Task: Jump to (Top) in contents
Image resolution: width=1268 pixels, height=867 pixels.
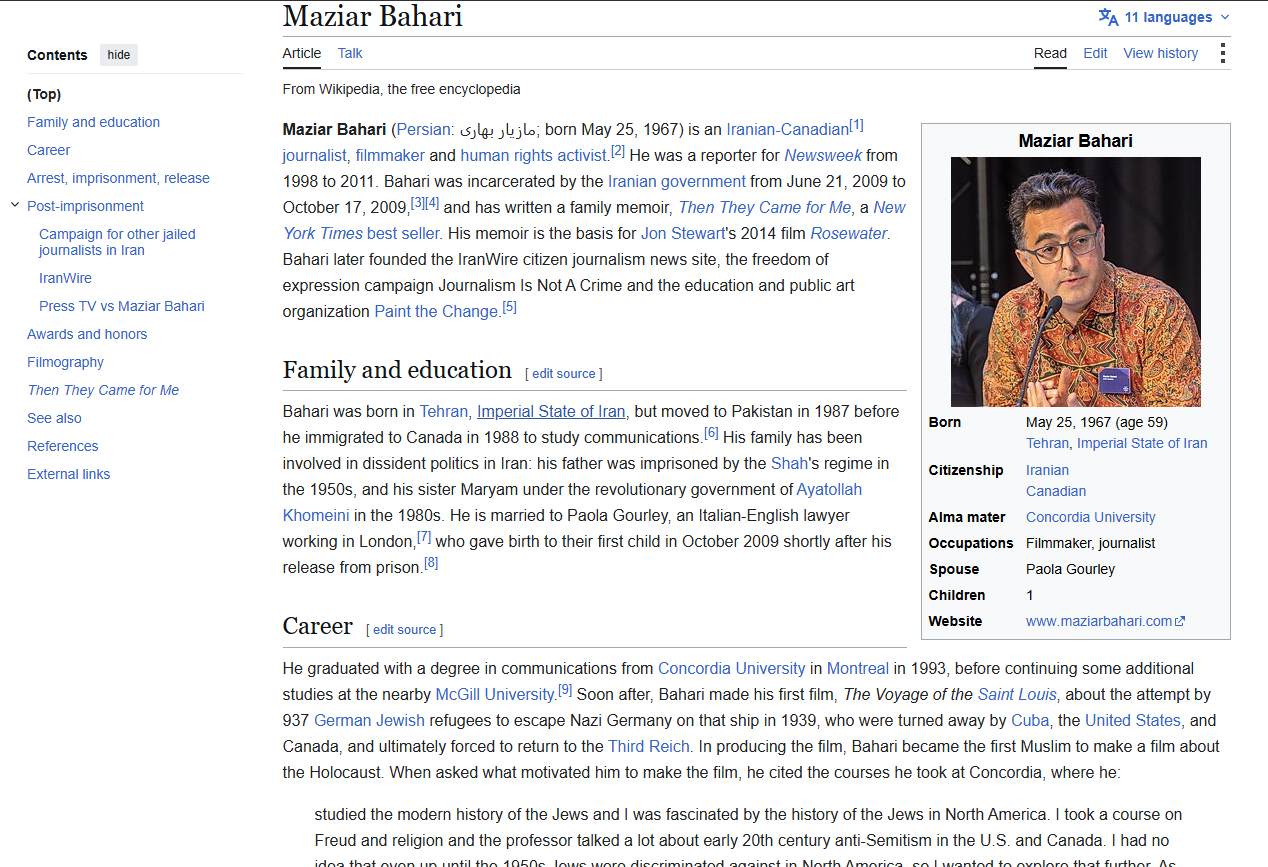Action: [x=44, y=94]
